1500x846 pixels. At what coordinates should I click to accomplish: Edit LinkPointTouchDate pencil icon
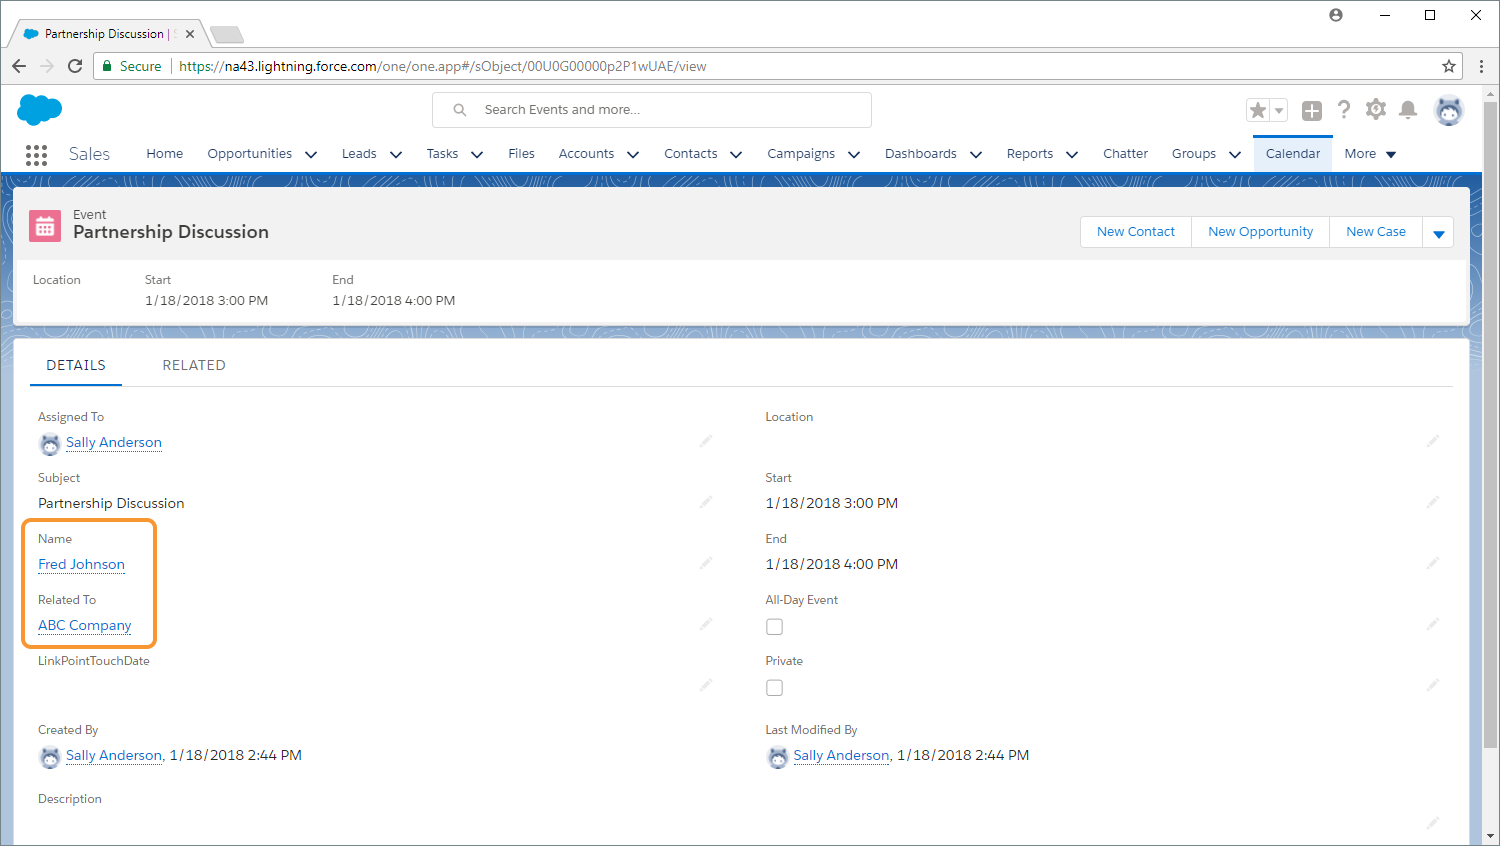point(706,684)
